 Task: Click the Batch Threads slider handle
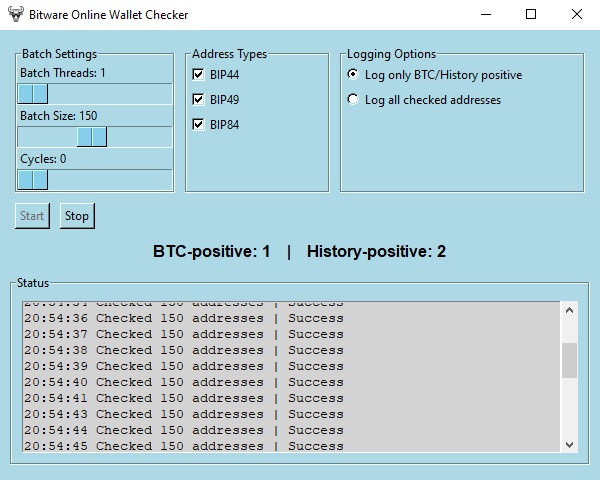tap(33, 94)
